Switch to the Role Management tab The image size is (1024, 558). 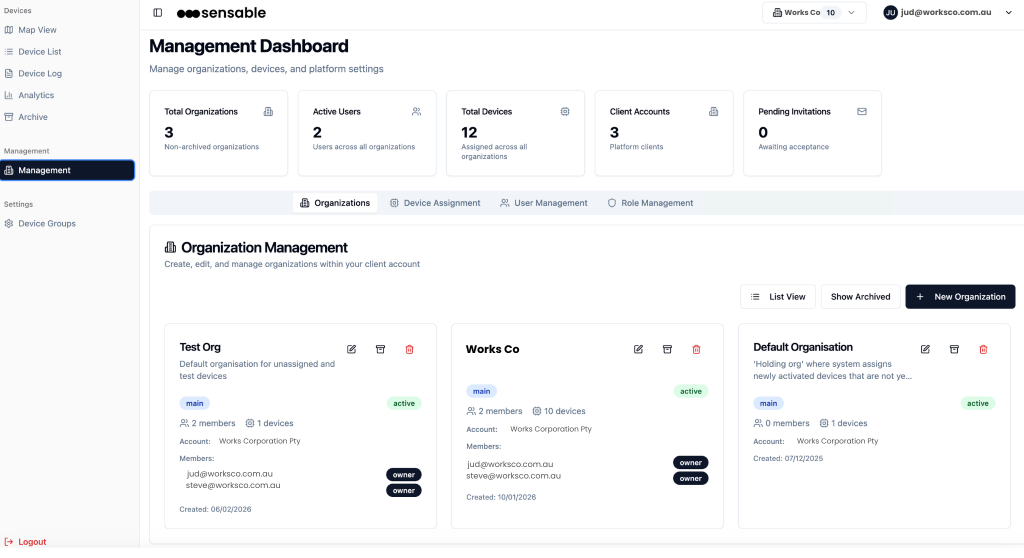click(x=650, y=203)
